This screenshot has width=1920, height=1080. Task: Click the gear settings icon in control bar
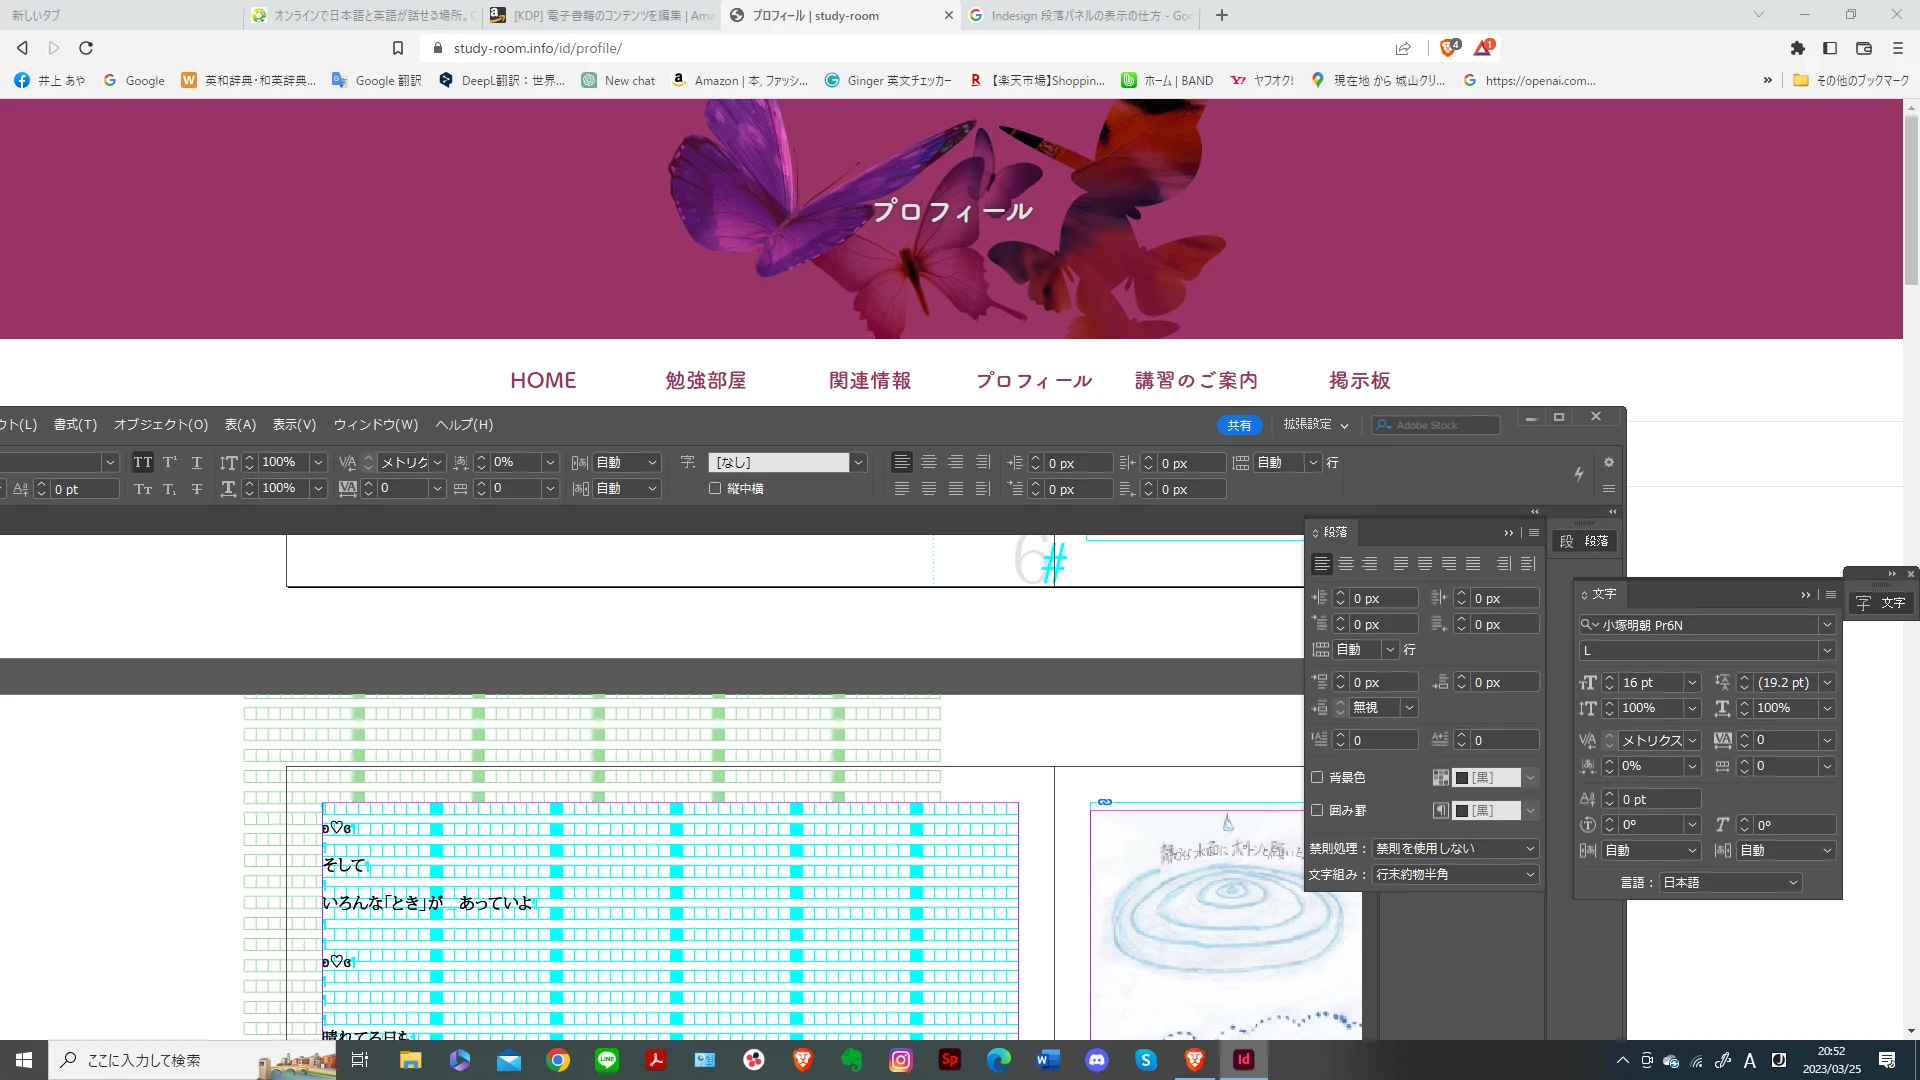[1609, 462]
